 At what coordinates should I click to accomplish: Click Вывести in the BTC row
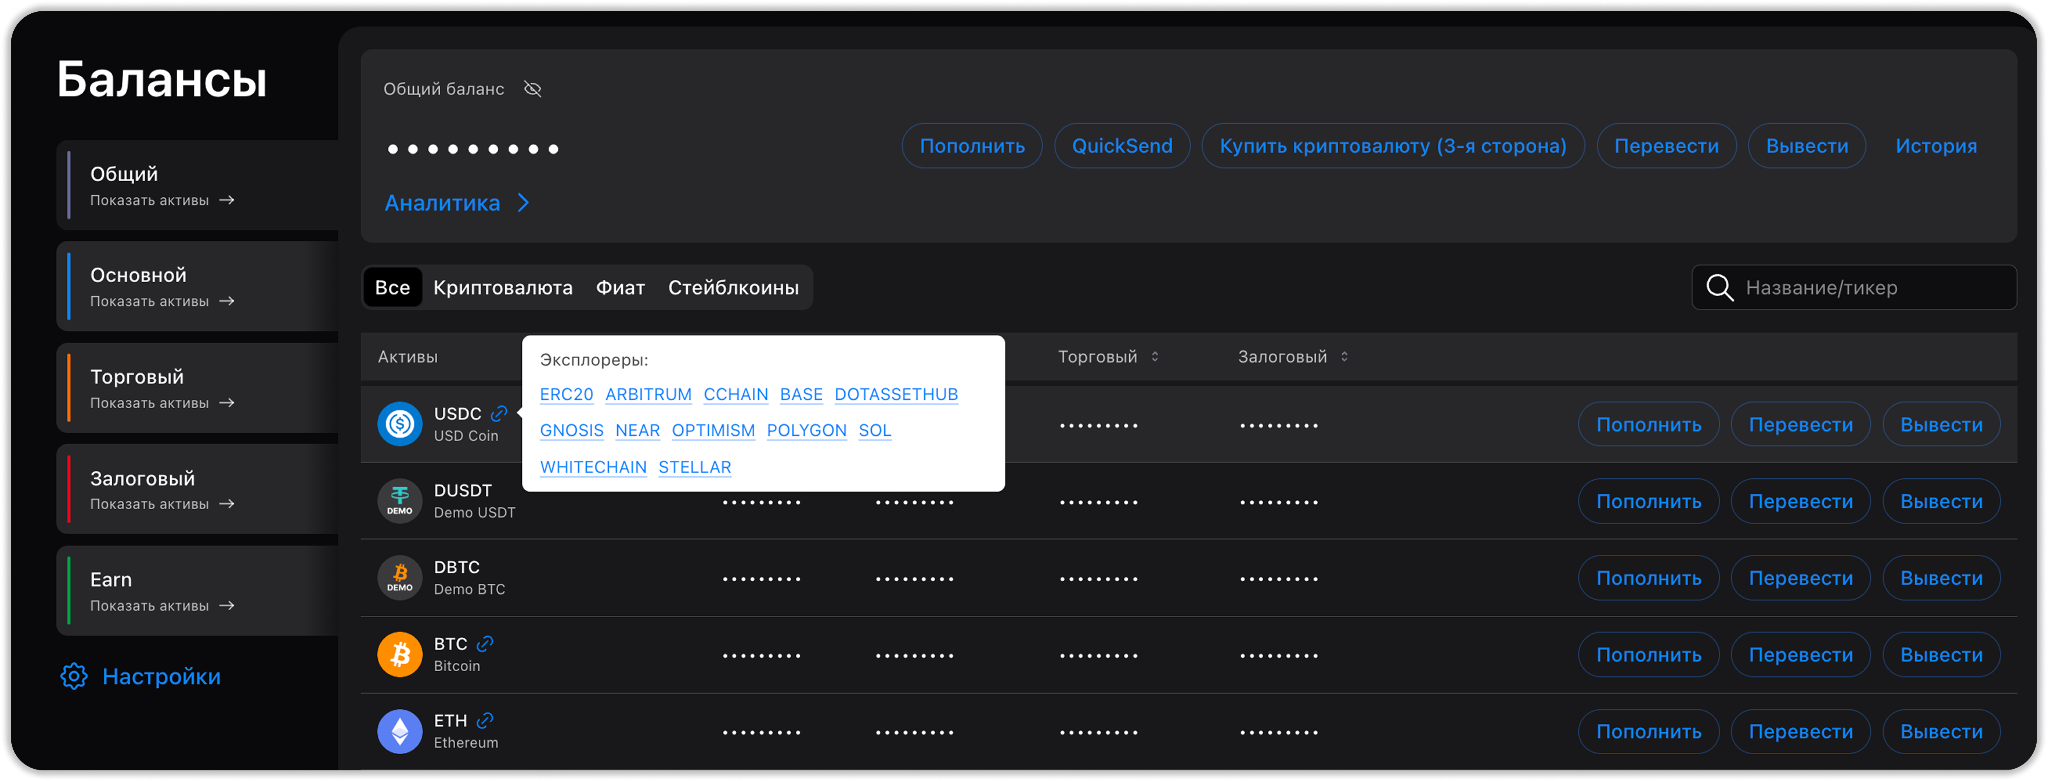click(x=1940, y=655)
